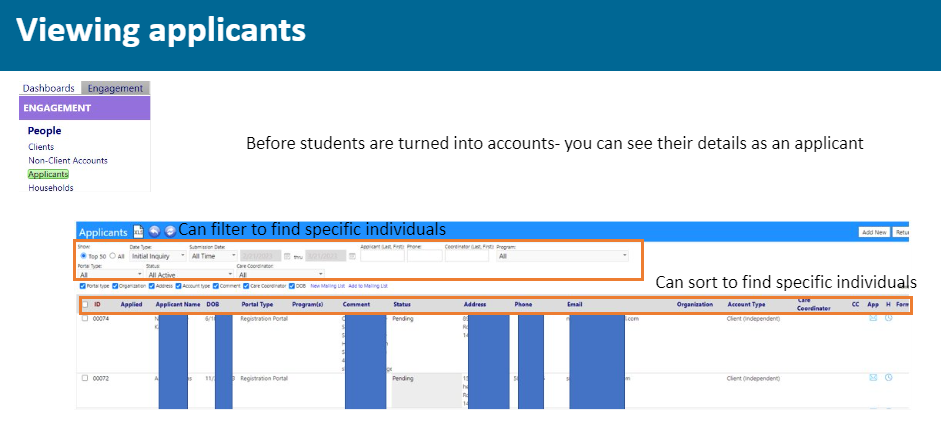941x436 pixels.
Task: Select the All radio button under Show
Action: tap(112, 256)
